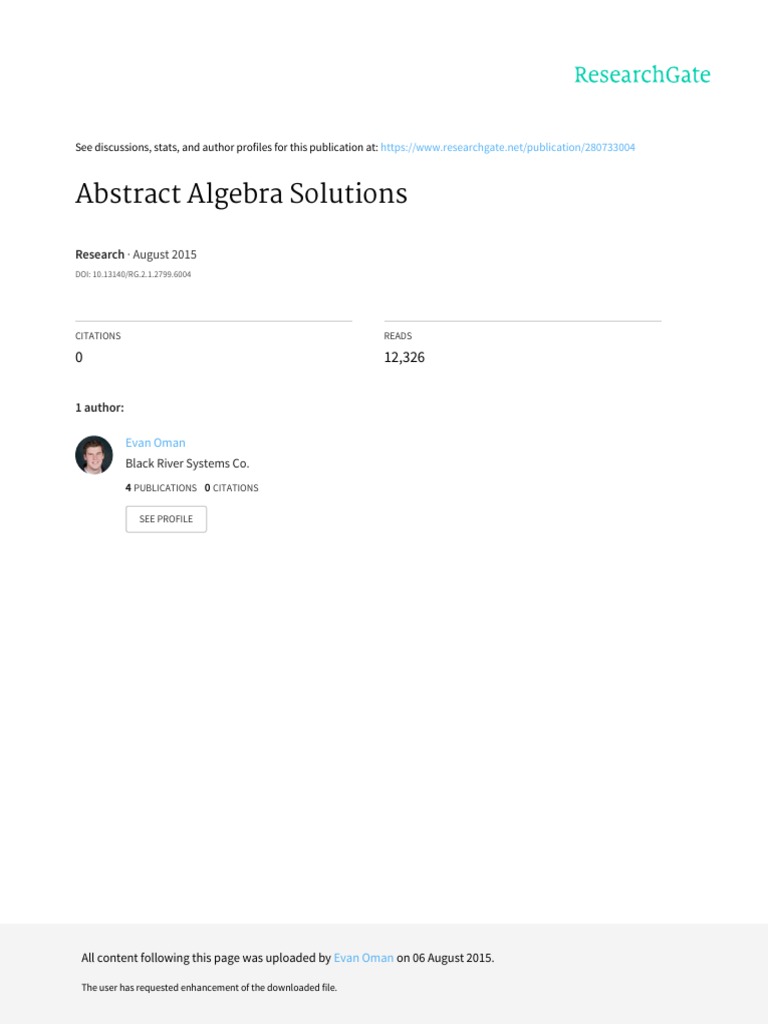This screenshot has height=1024, width=768.
Task: Click the CITATIONS stat heading
Action: pos(98,336)
